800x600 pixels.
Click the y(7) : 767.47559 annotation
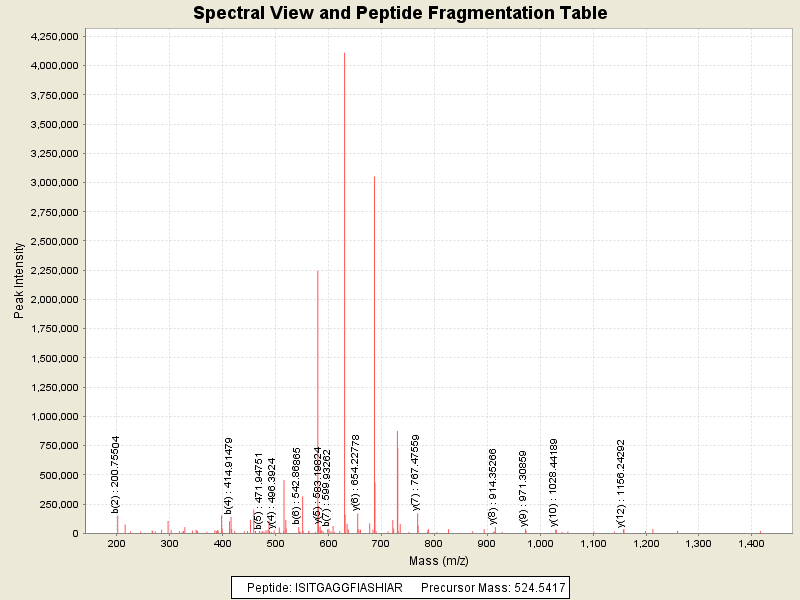(416, 480)
